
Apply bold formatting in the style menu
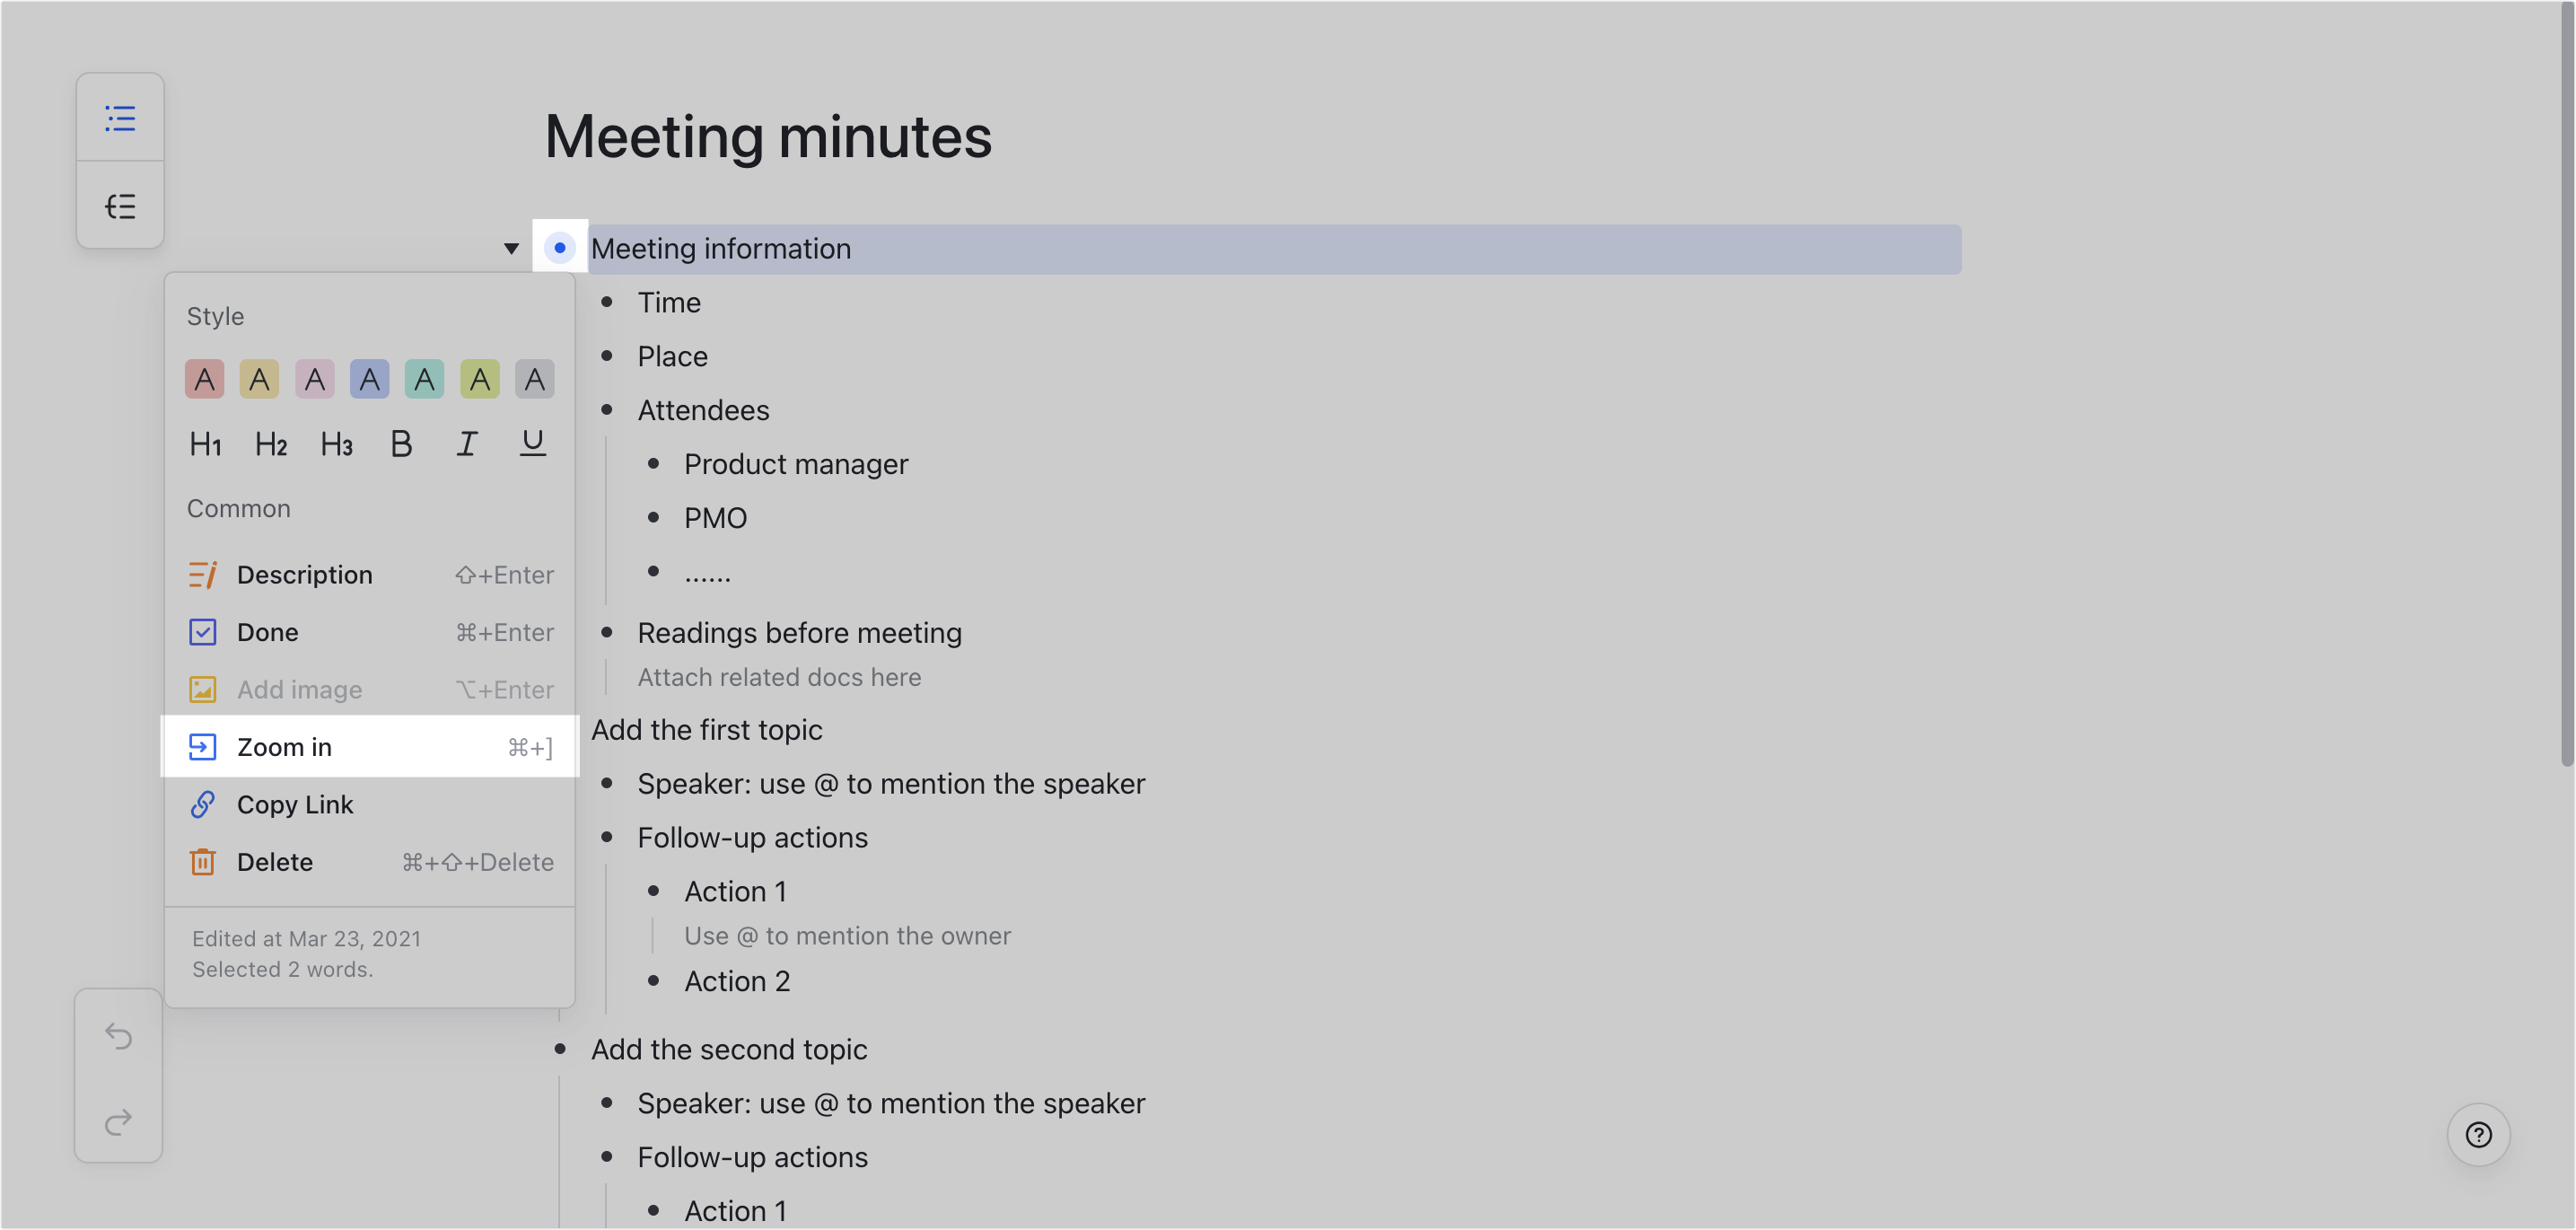click(x=401, y=443)
